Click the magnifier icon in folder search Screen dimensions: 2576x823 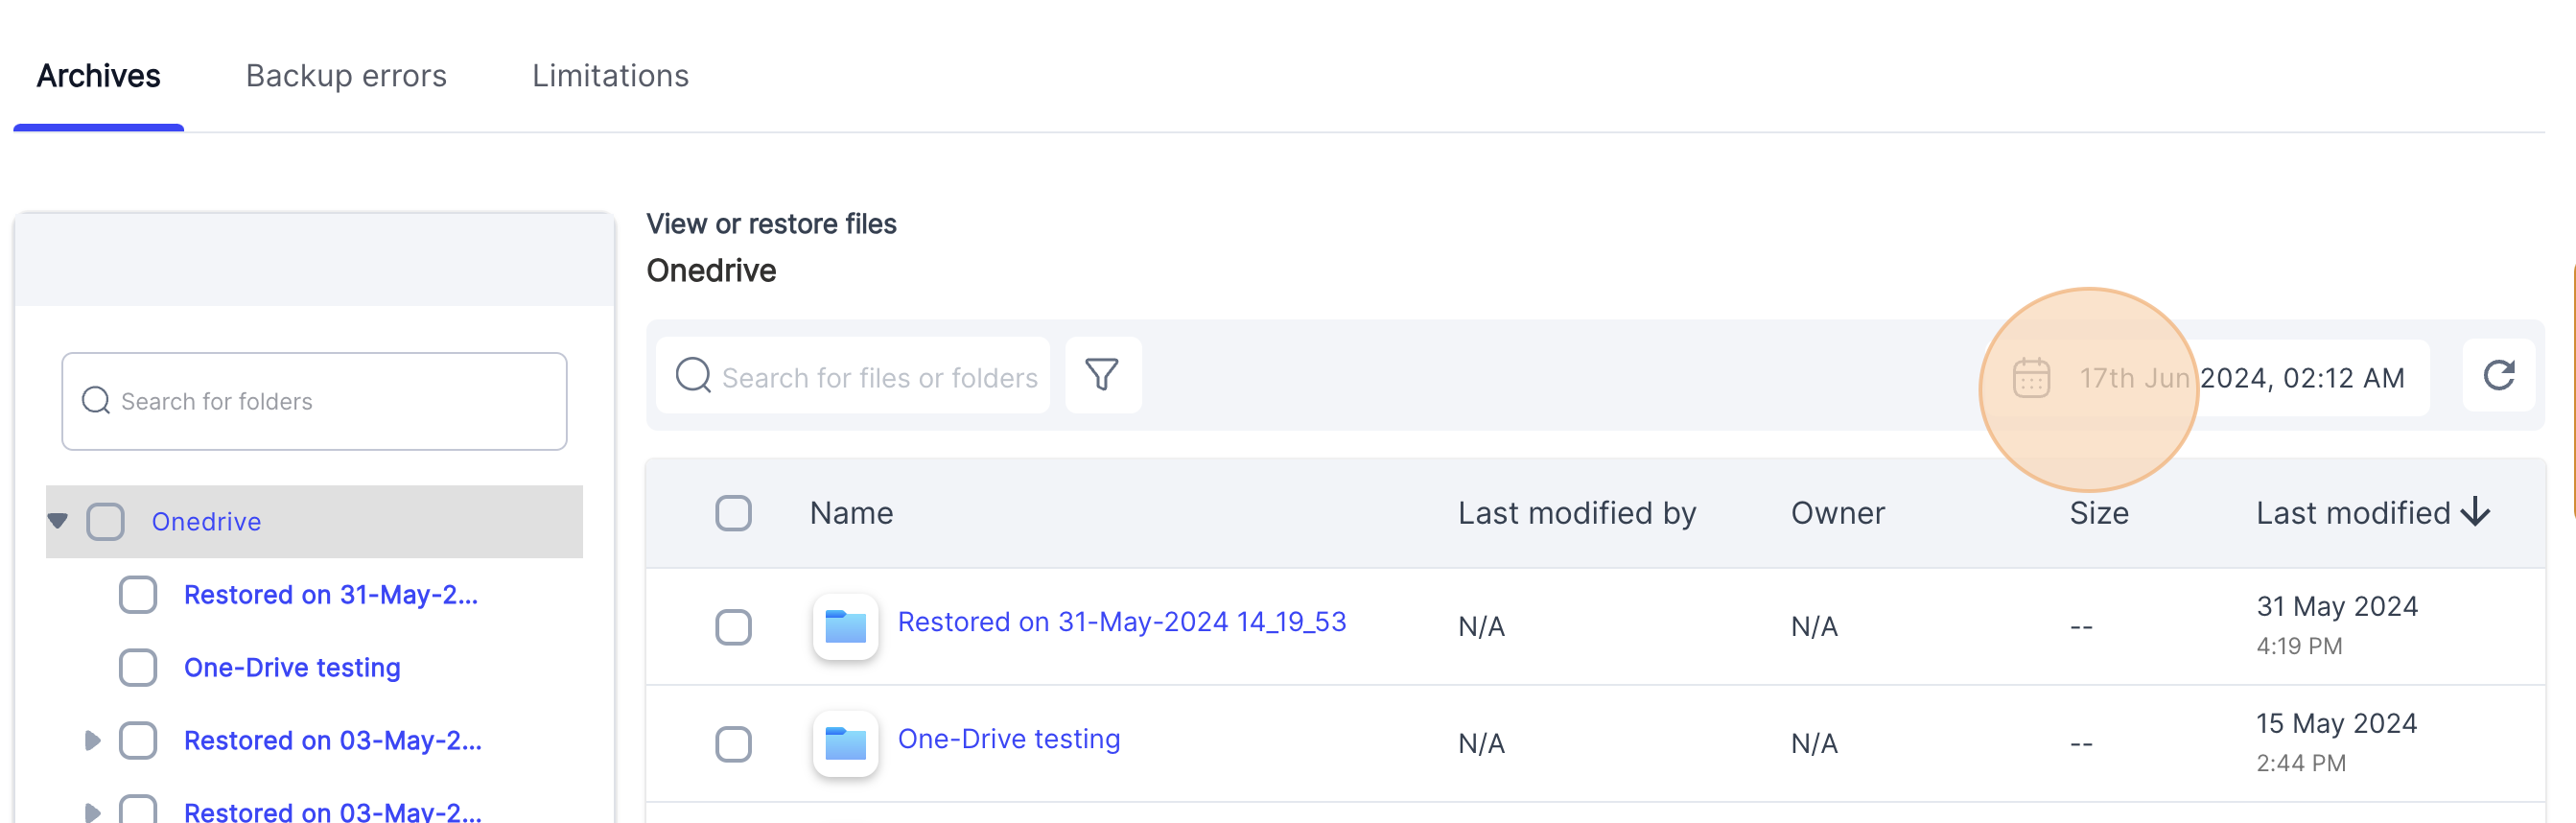coord(96,401)
